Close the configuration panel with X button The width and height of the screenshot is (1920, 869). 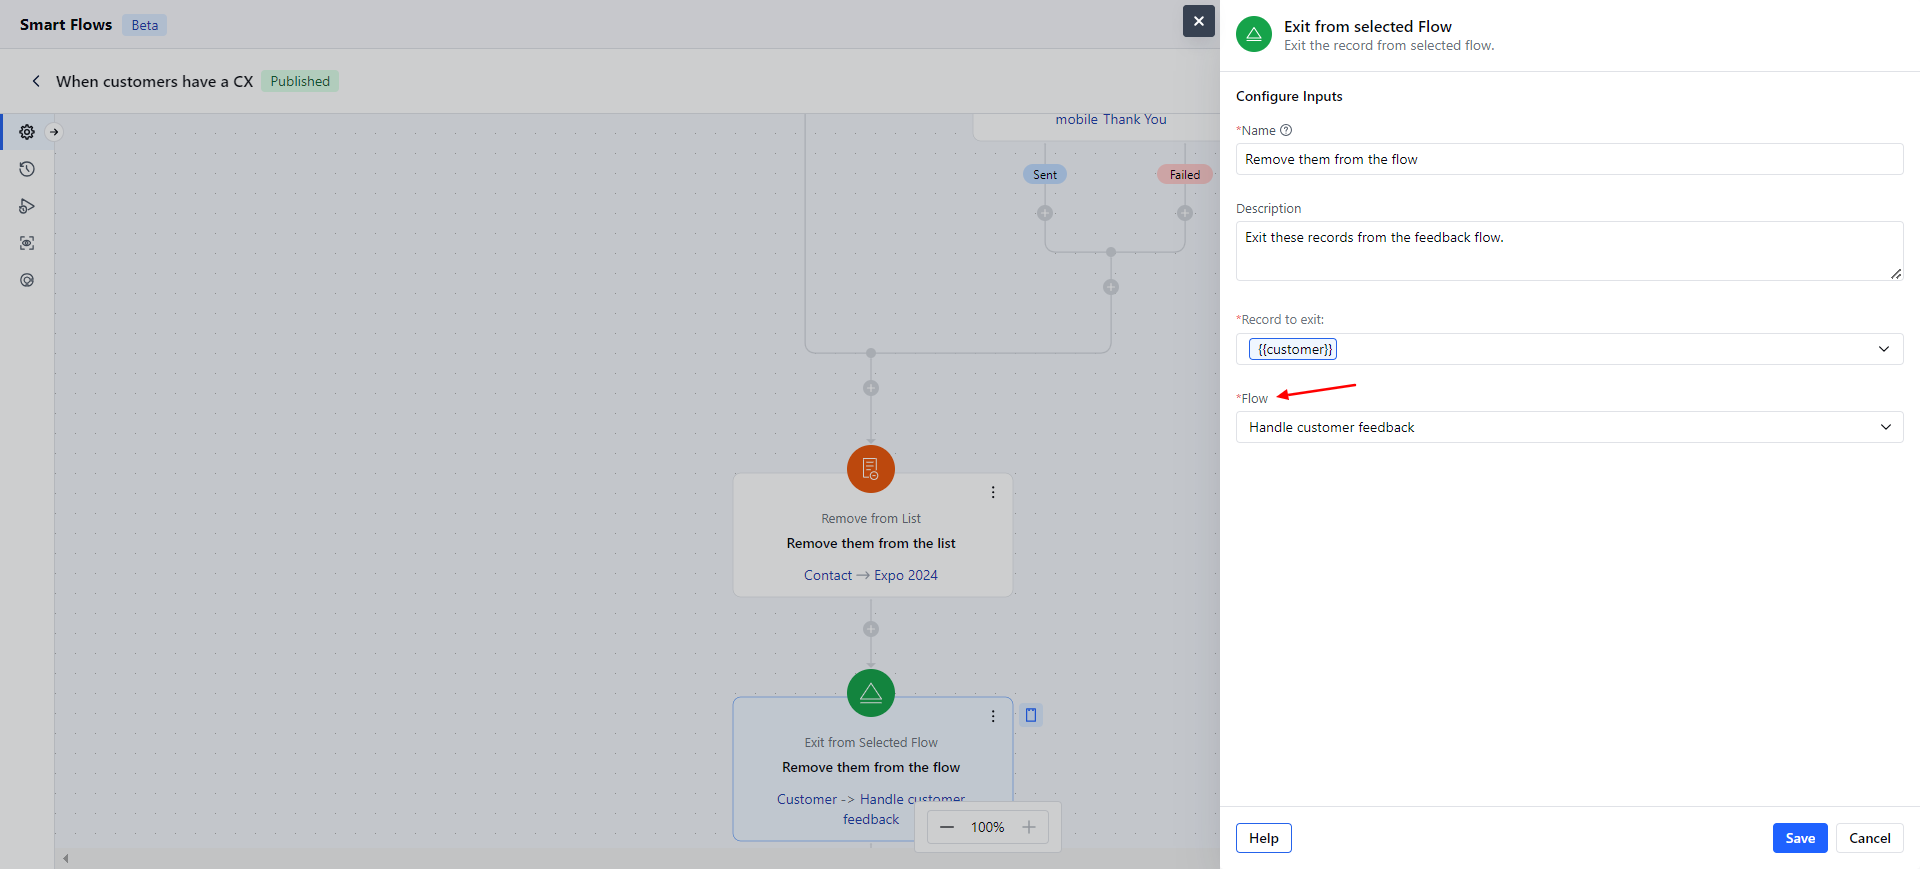pyautogui.click(x=1198, y=21)
